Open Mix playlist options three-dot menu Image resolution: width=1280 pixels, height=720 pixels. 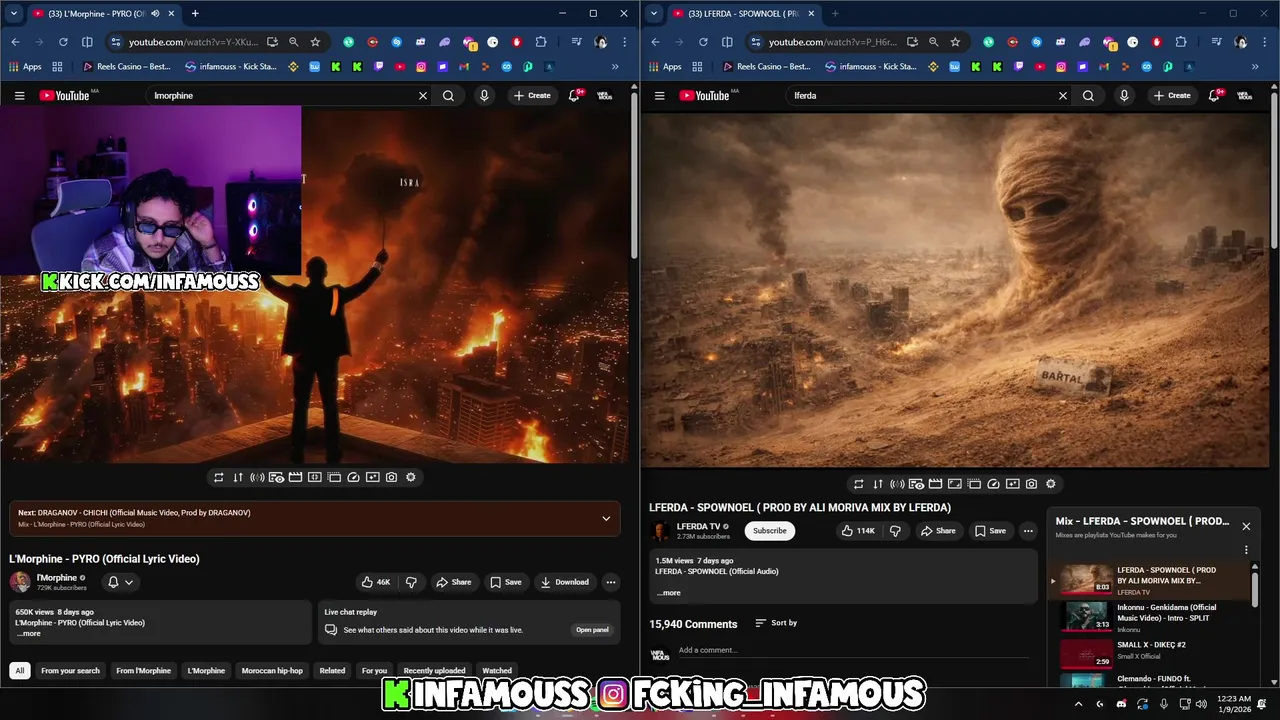tap(1246, 550)
